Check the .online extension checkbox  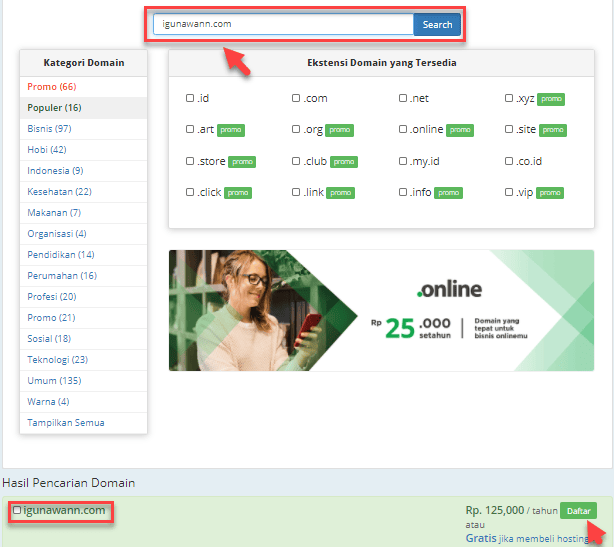(403, 129)
